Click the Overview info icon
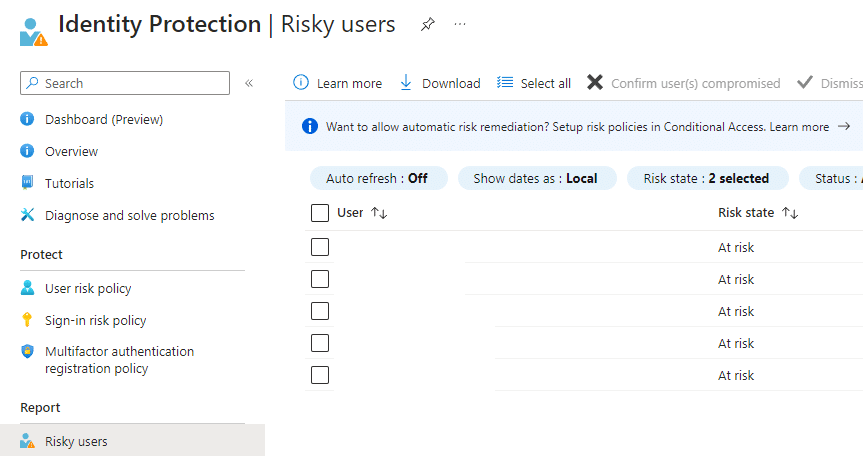The image size is (863, 464). click(x=27, y=151)
